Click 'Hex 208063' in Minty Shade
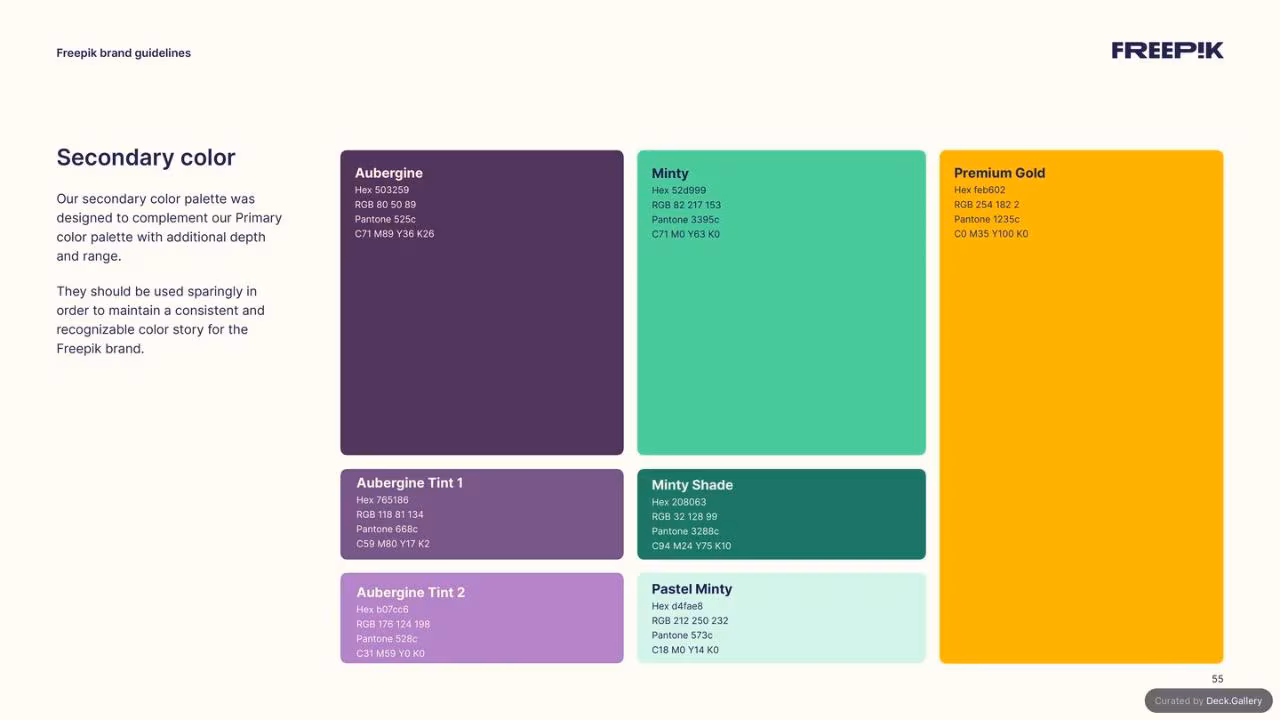Viewport: 1280px width, 720px height. pyautogui.click(x=679, y=502)
